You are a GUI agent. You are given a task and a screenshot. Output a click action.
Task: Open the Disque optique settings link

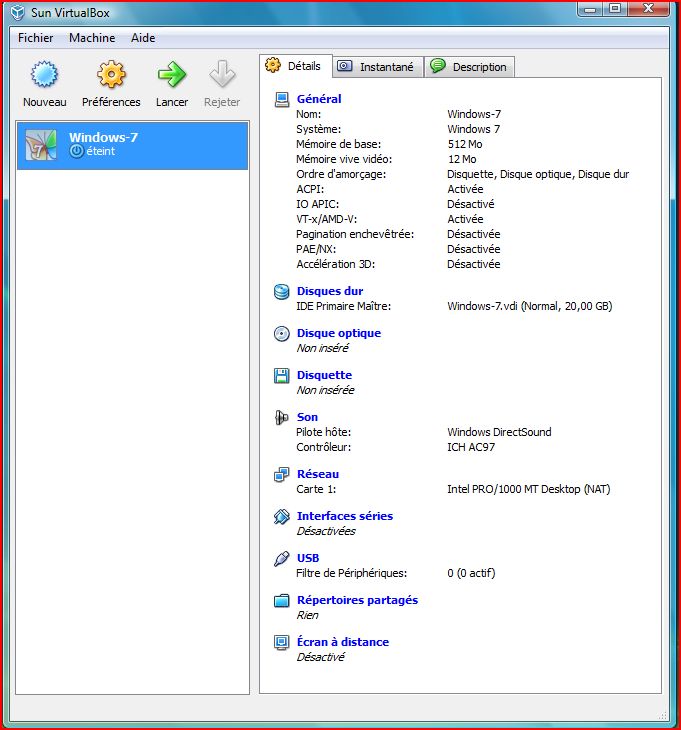point(339,333)
